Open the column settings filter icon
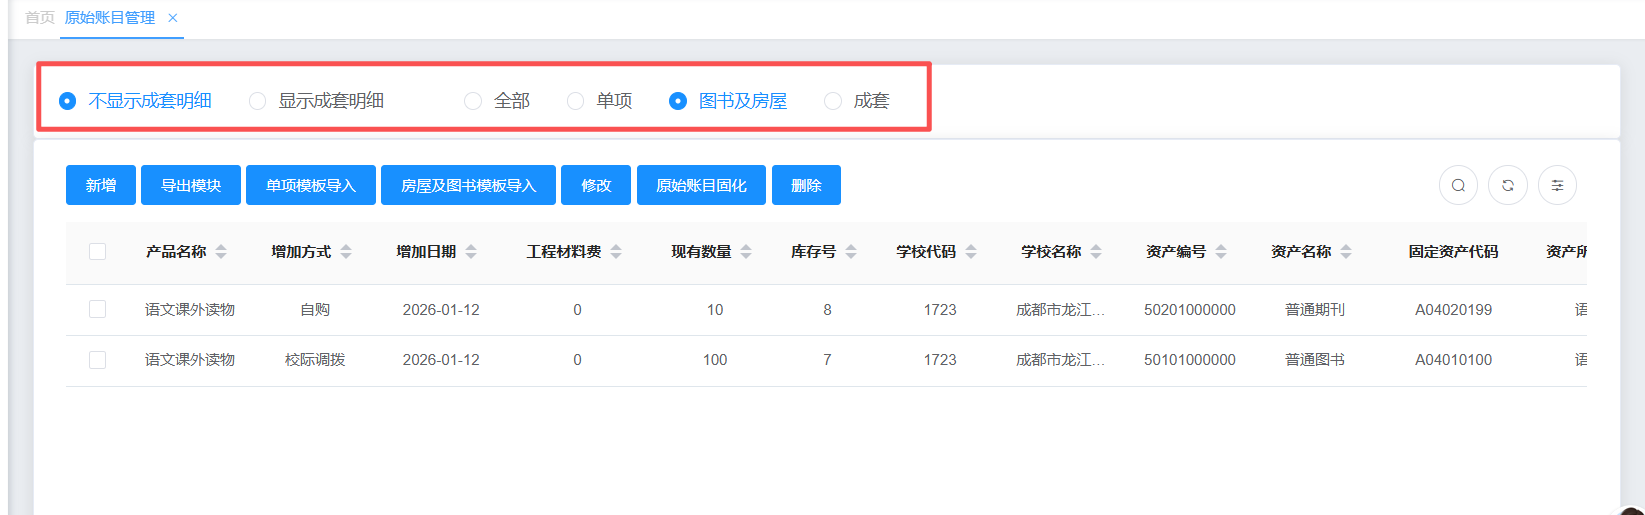 [1557, 185]
